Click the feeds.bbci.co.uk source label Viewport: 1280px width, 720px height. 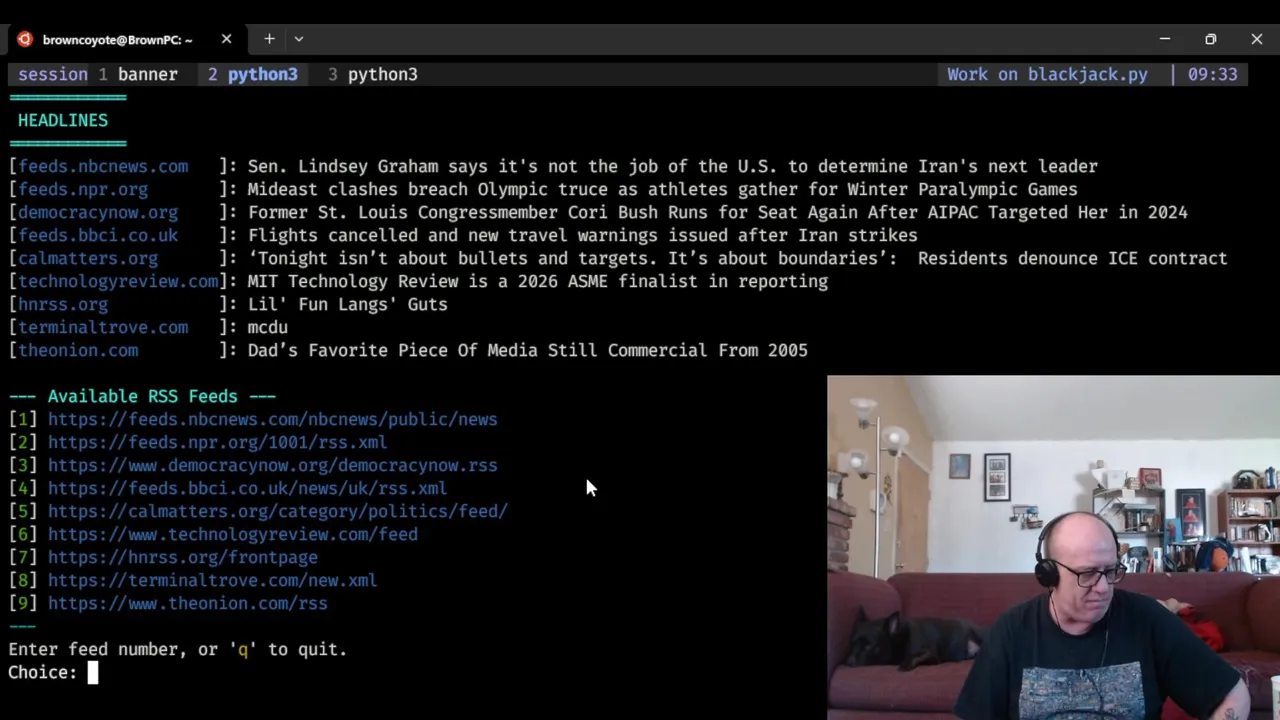pyautogui.click(x=97, y=235)
